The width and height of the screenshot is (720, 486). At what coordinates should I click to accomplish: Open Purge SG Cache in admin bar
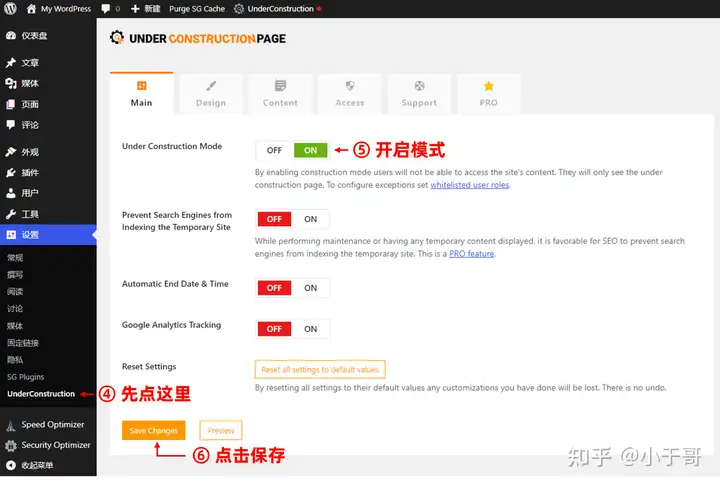tap(197, 9)
